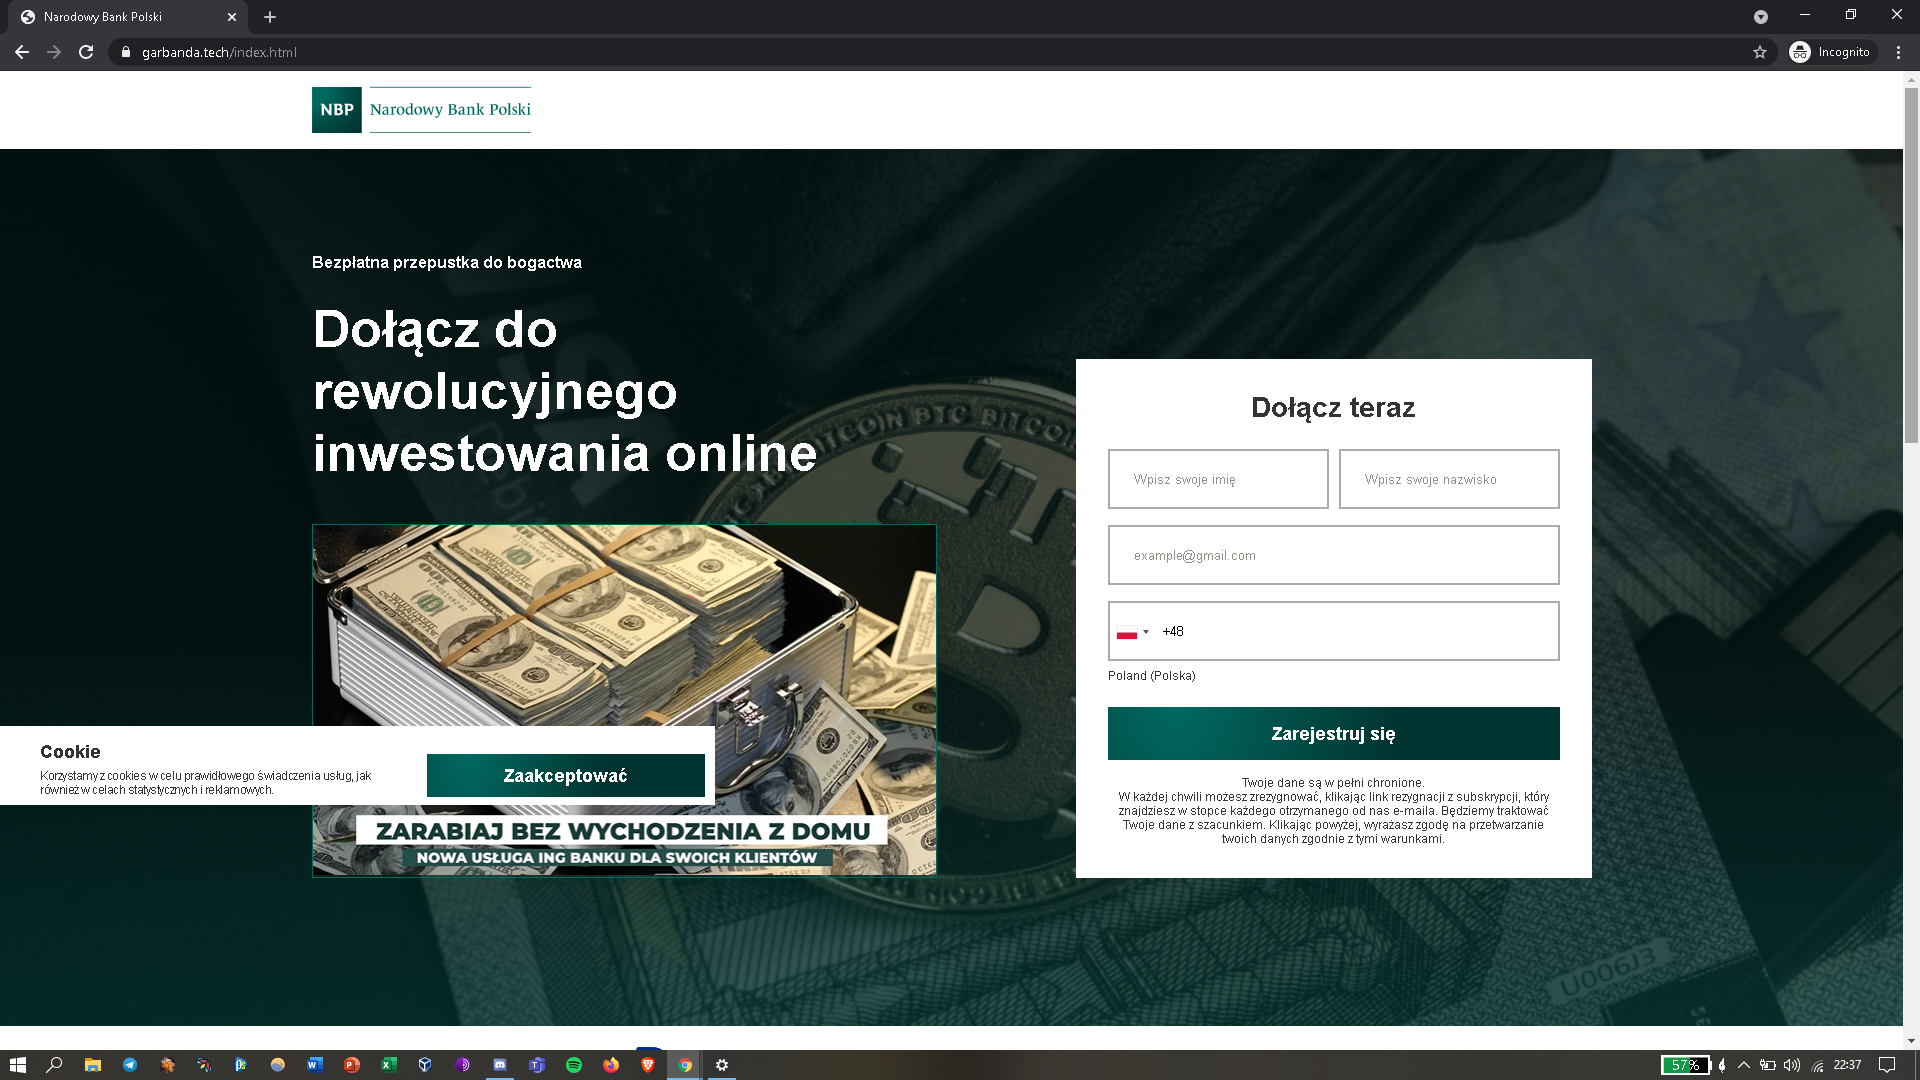
Task: Bookmark this page with the star icon
Action: click(1760, 52)
